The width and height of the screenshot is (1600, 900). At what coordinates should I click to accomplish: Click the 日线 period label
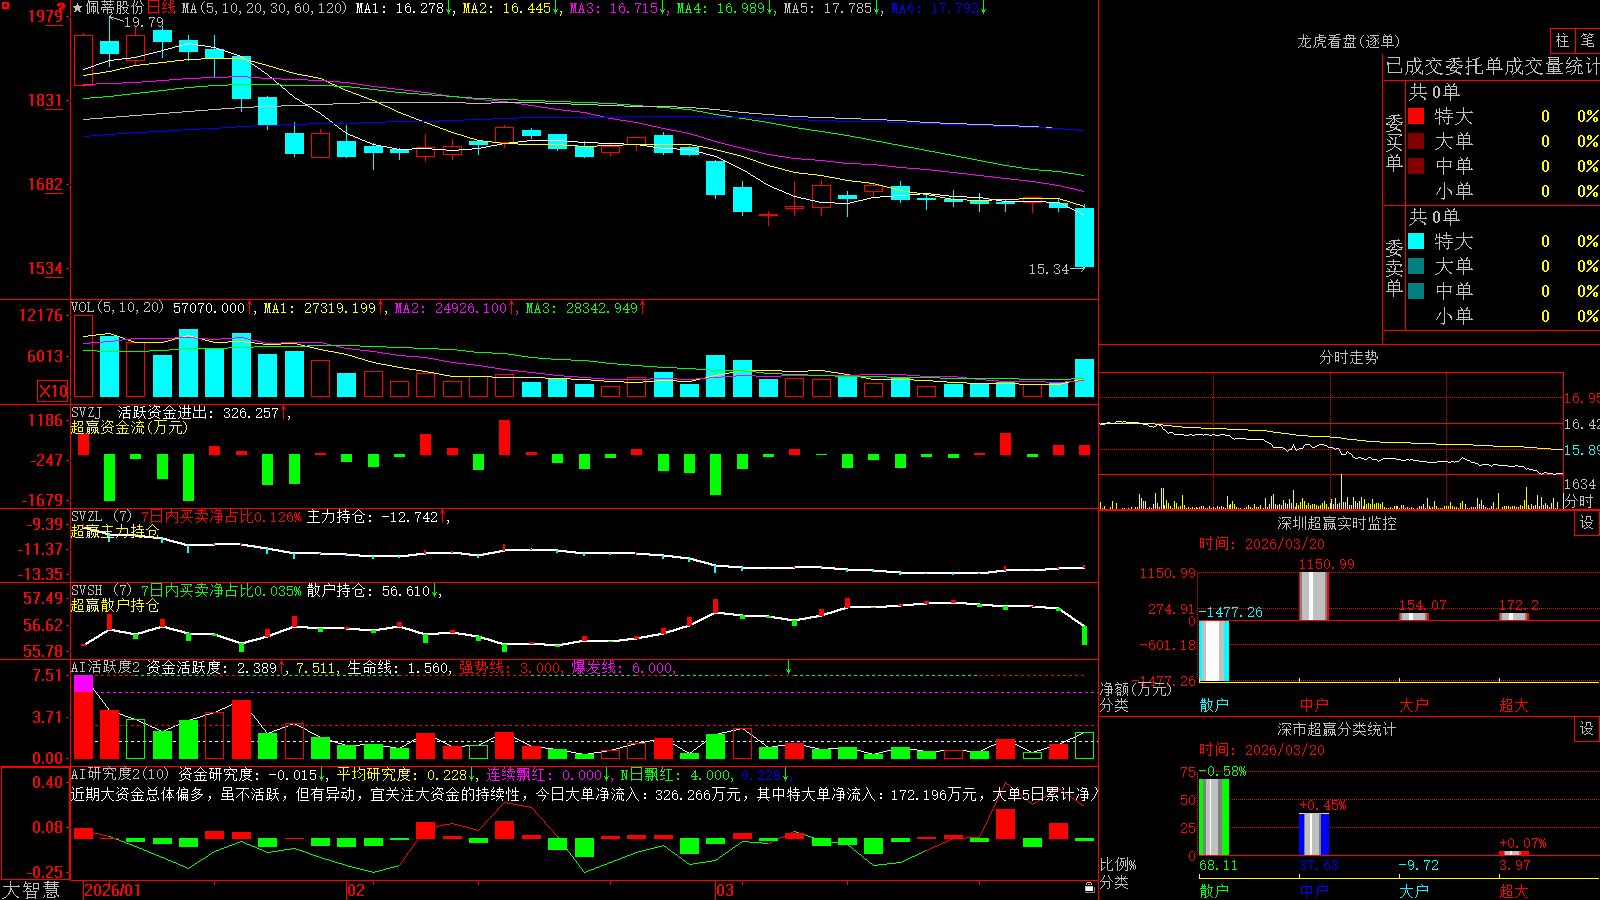click(161, 8)
